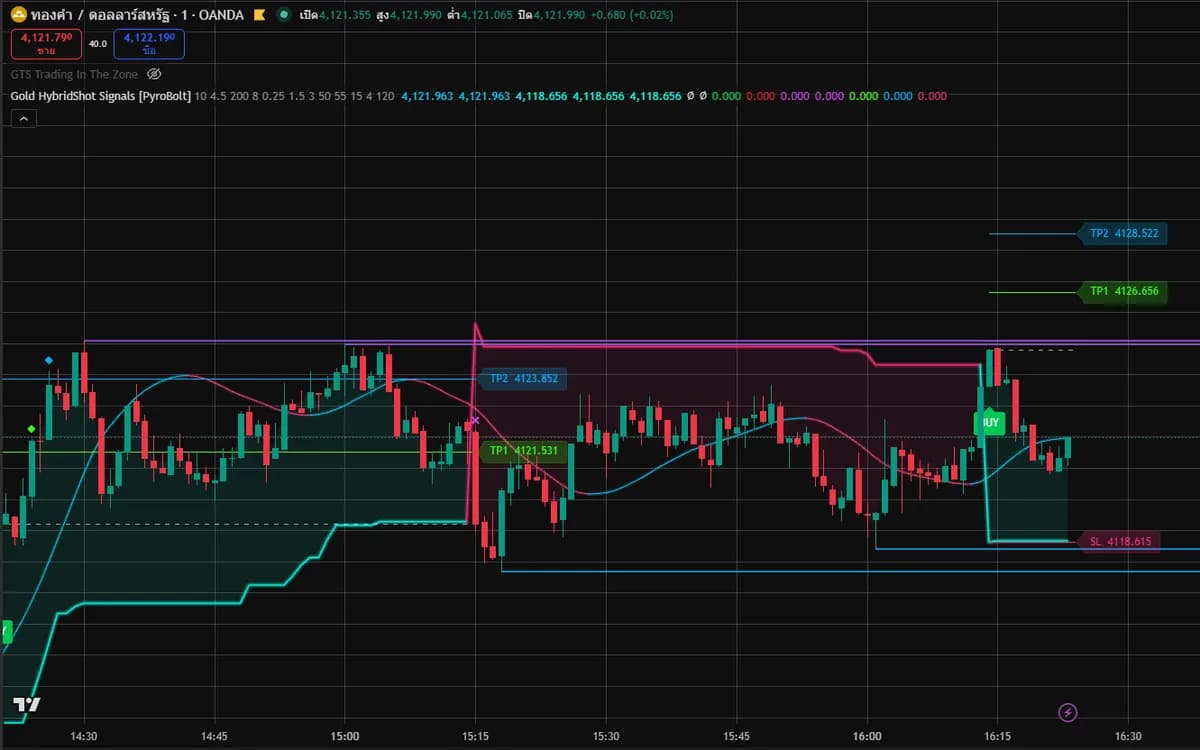Screen dimensions: 1200x750
Task: Click the gold symbol logo icon
Action: [18, 15]
